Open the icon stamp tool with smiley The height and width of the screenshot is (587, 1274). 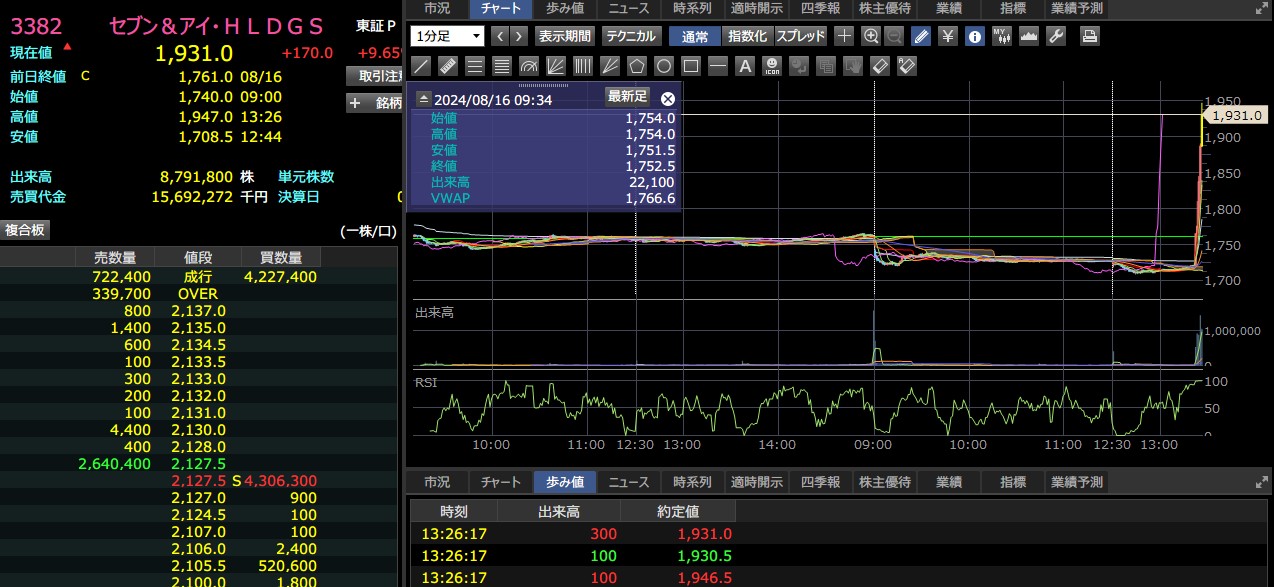click(x=771, y=66)
